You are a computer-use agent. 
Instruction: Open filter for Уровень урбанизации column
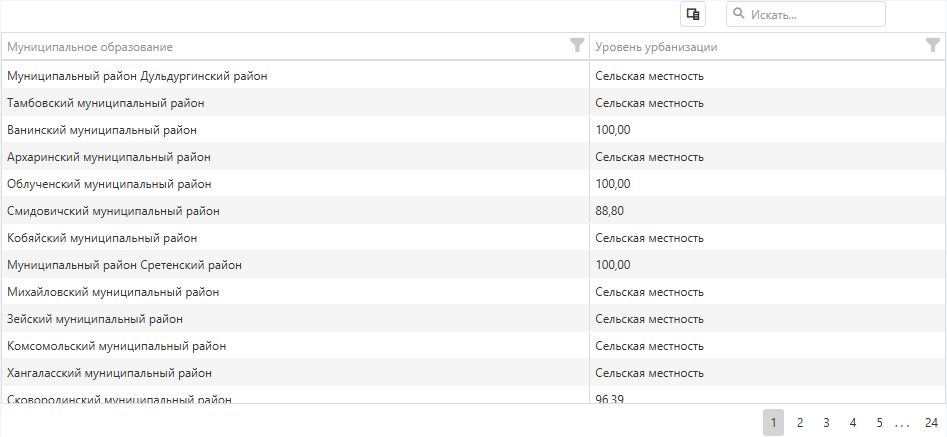click(932, 45)
